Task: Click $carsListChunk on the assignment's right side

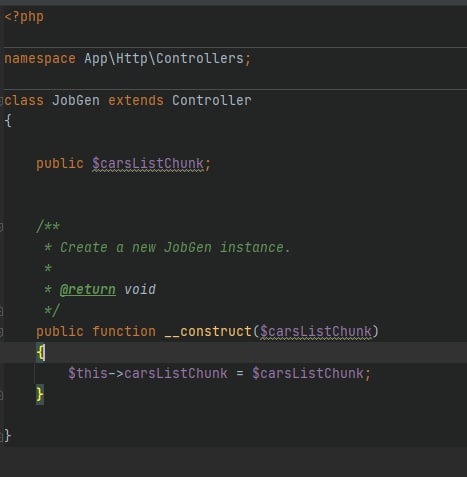Action: coord(308,373)
